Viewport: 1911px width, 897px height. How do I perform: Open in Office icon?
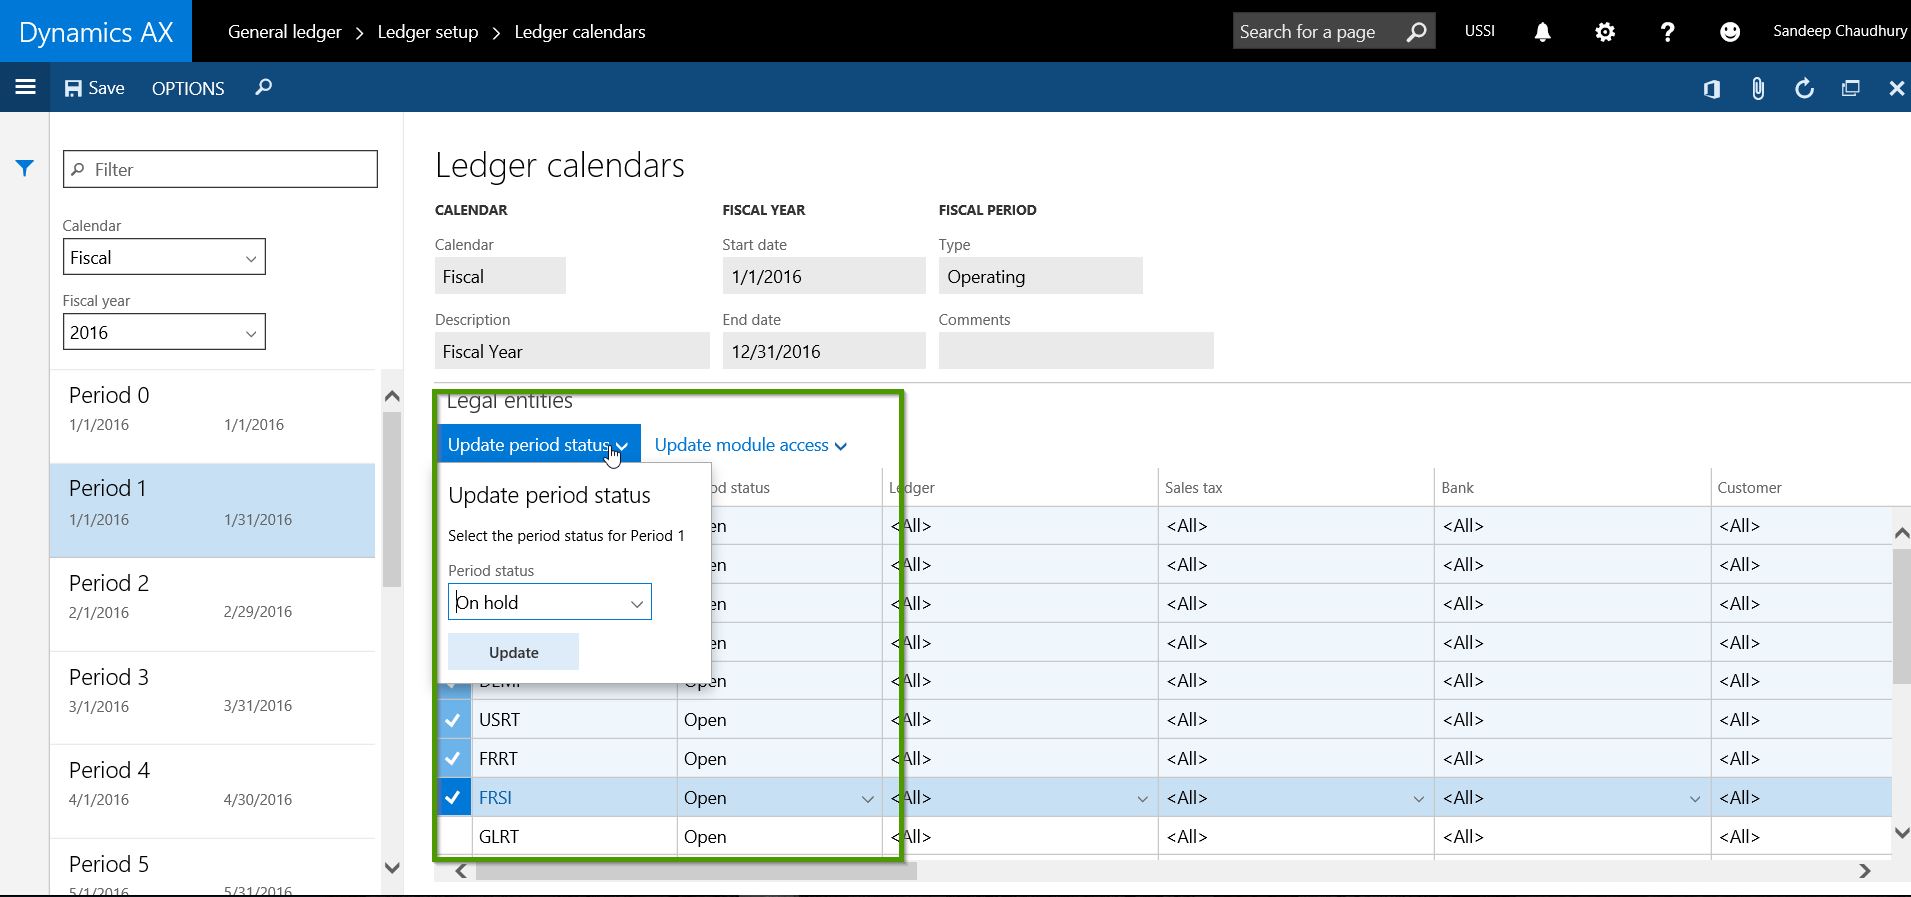[x=1711, y=89]
